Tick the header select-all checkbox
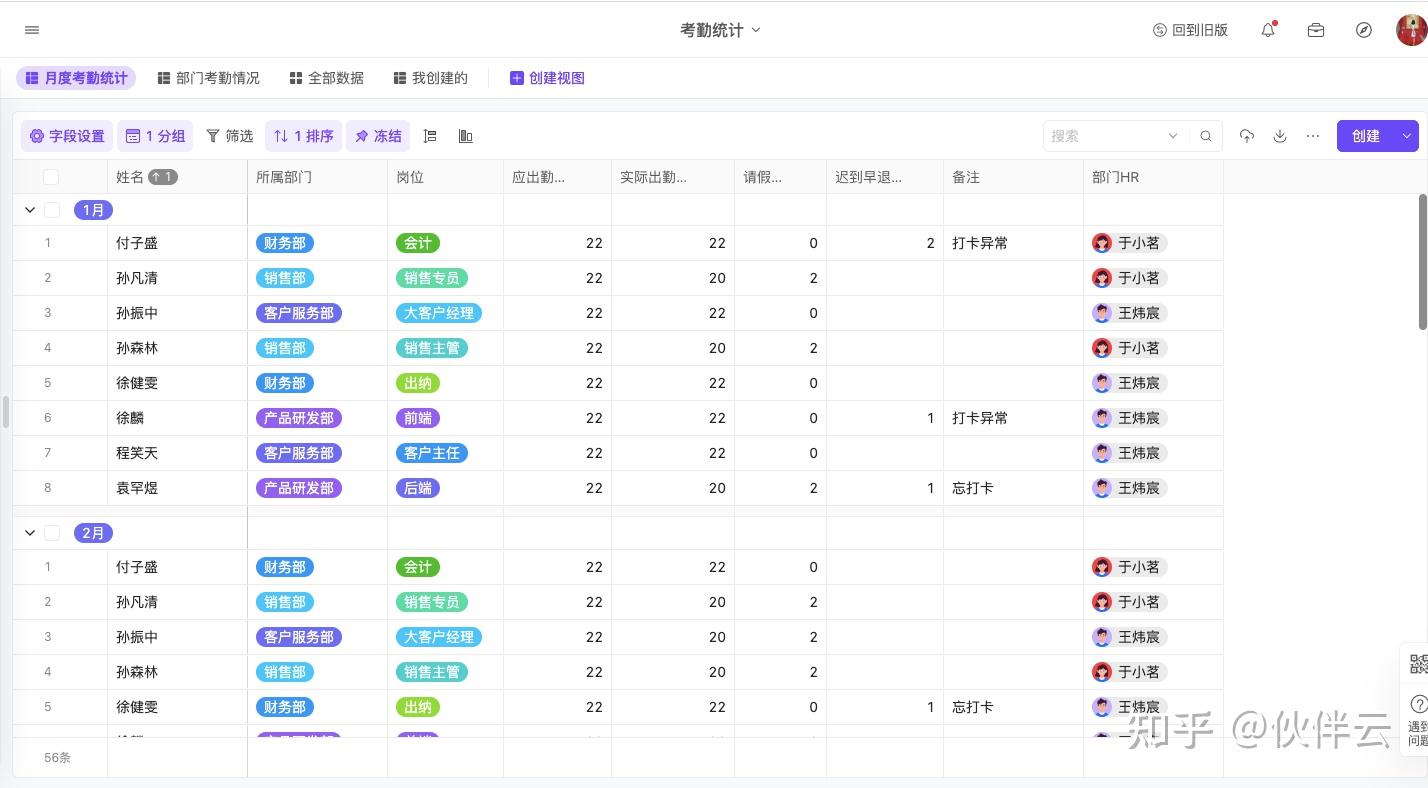The height and width of the screenshot is (788, 1428). pyautogui.click(x=51, y=177)
